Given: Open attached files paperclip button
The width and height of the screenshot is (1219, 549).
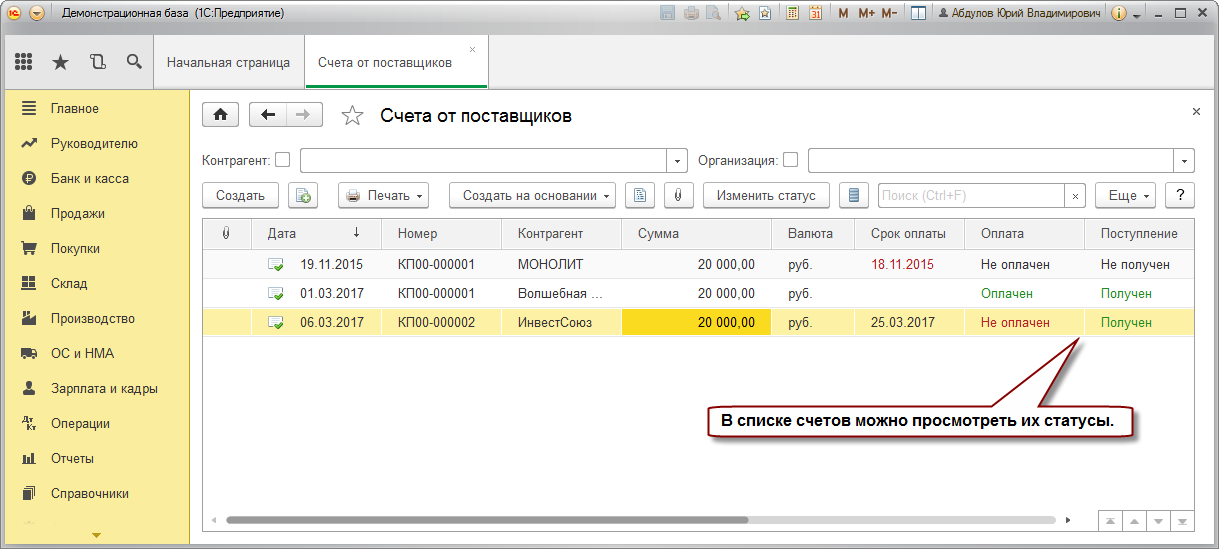Looking at the screenshot, I should tap(678, 196).
